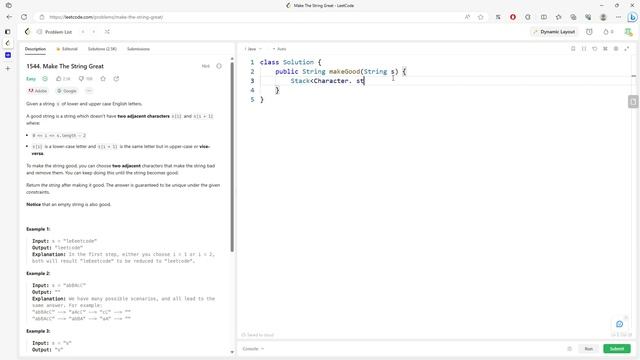The image size is (640, 360).
Task: Switch to the Description tab
Action: click(x=35, y=49)
